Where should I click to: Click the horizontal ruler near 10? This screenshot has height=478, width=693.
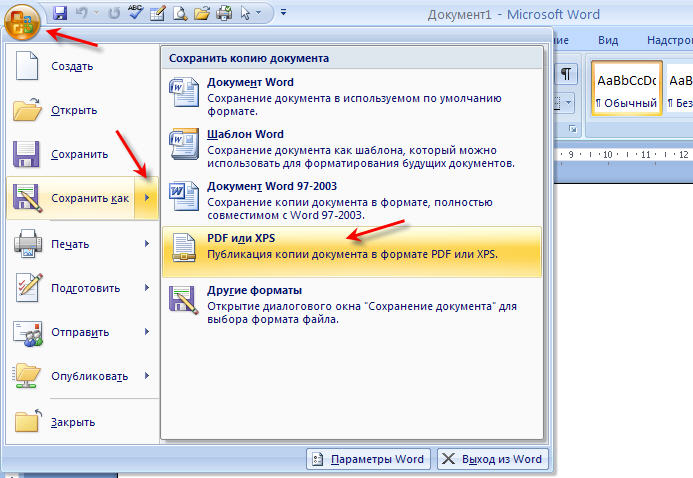point(608,155)
